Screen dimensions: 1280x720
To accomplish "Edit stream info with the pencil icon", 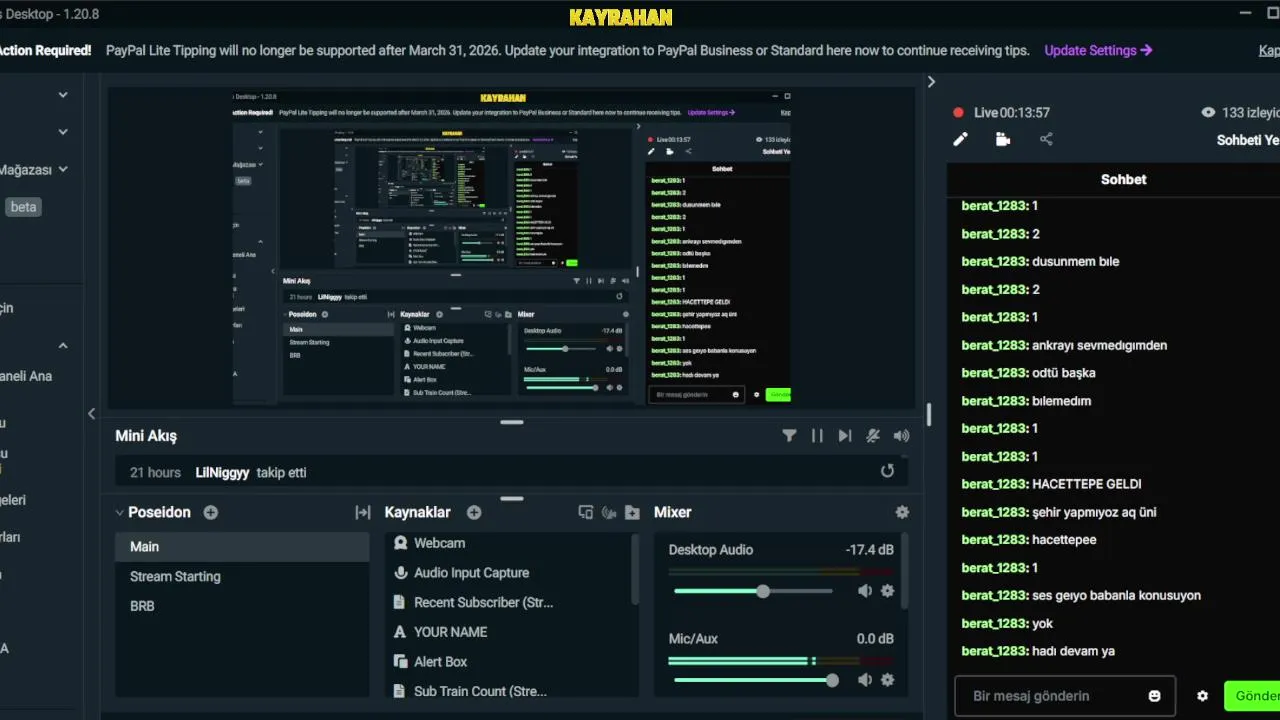I will [960, 139].
